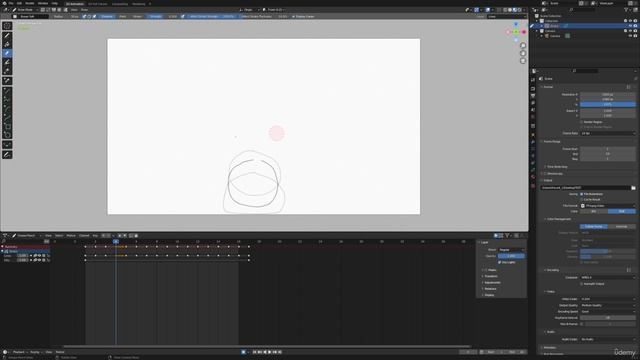Screen dimensions: 640x360
Task: Open the File Format dropdown
Action: click(x=608, y=206)
